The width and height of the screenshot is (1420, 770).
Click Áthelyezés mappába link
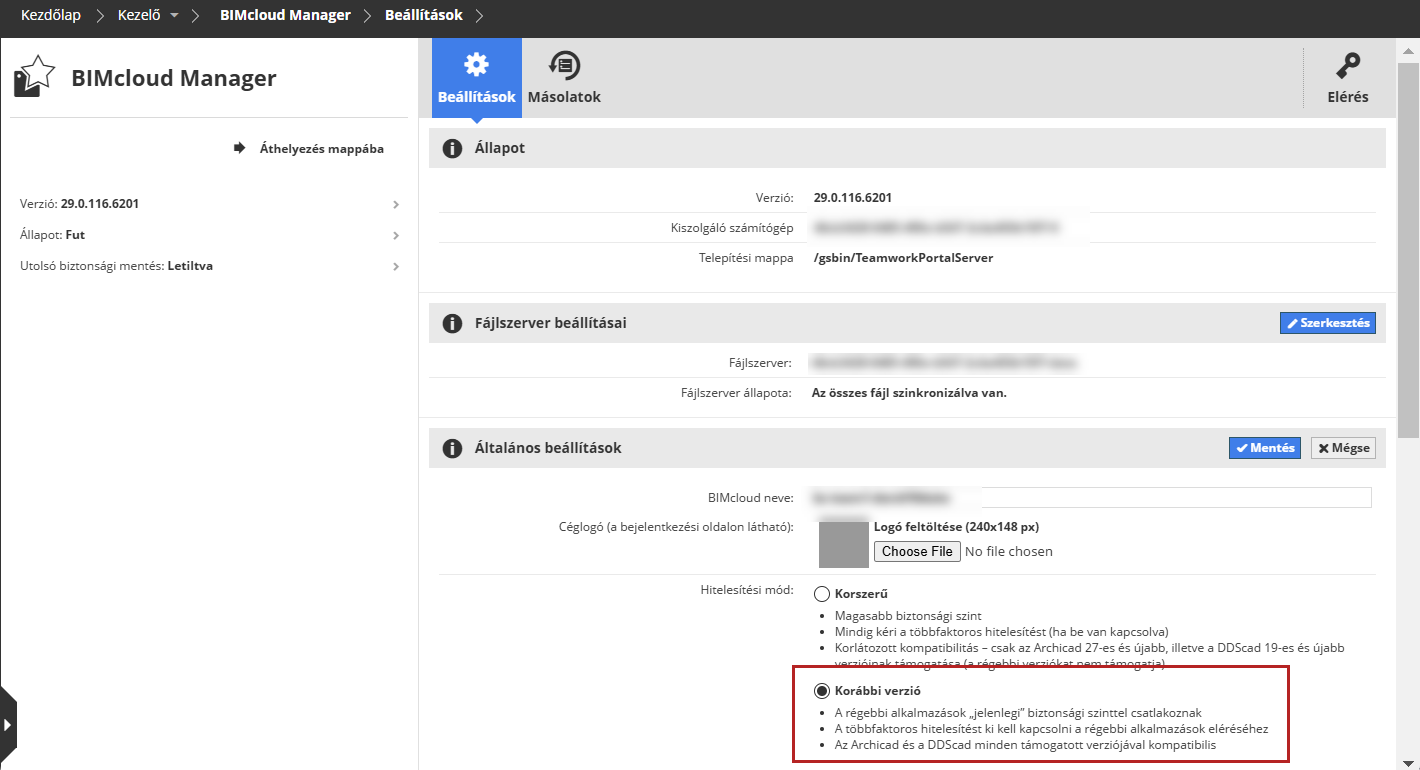(321, 149)
